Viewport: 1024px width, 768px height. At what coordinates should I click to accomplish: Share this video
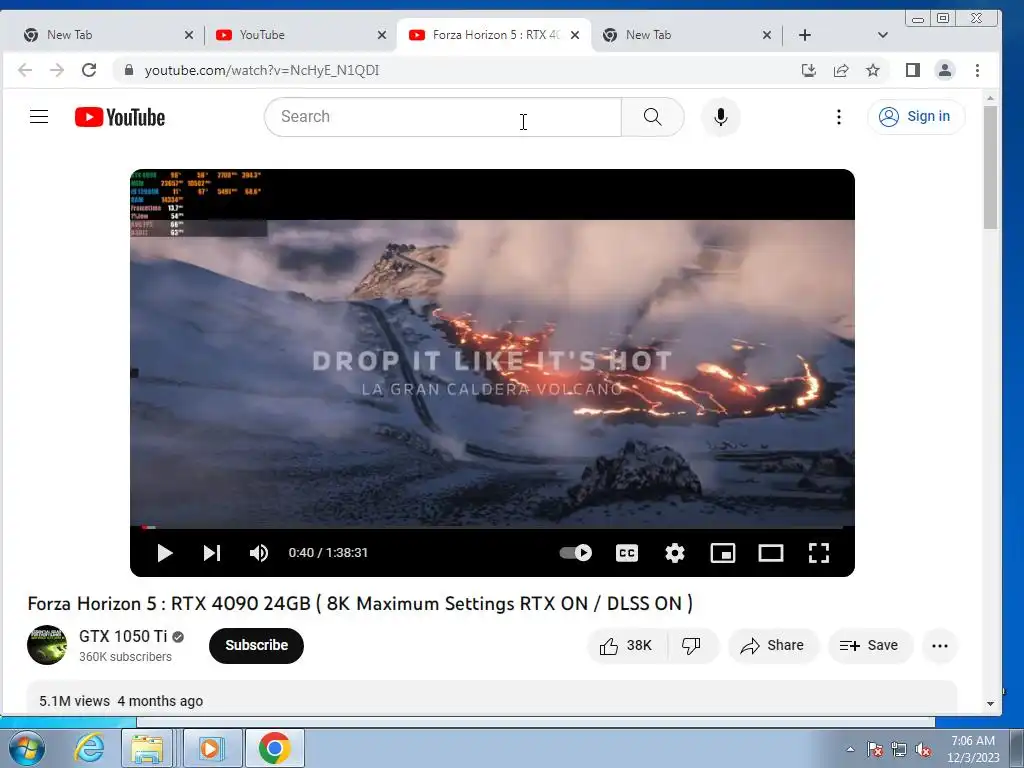coord(773,646)
